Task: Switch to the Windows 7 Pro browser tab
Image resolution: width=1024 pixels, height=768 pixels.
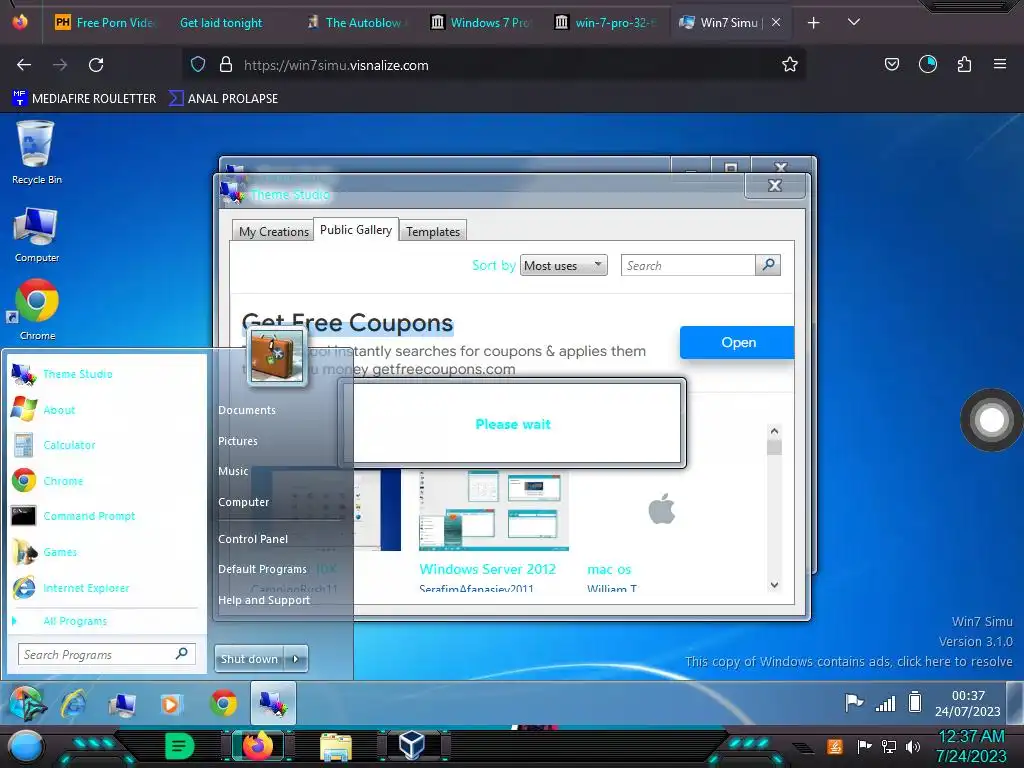Action: tap(482, 23)
